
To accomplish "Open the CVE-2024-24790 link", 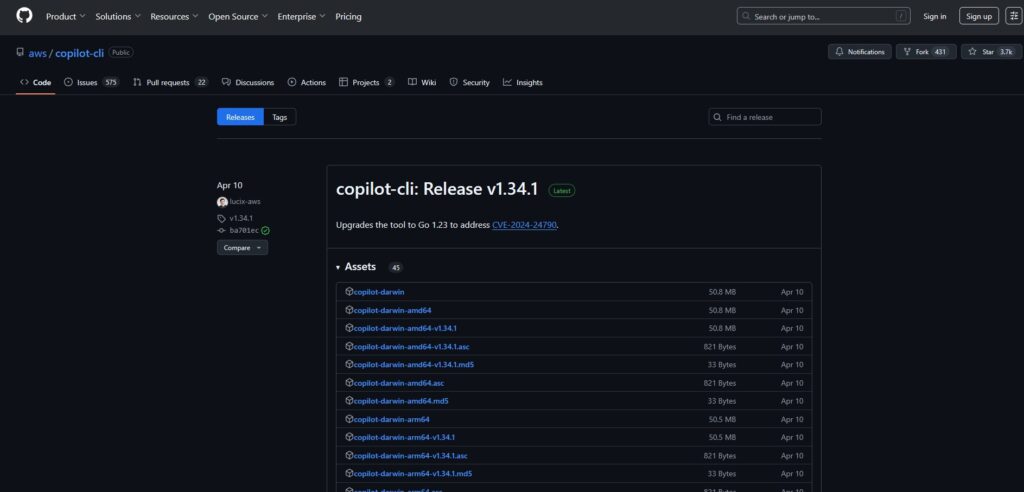I will point(524,225).
